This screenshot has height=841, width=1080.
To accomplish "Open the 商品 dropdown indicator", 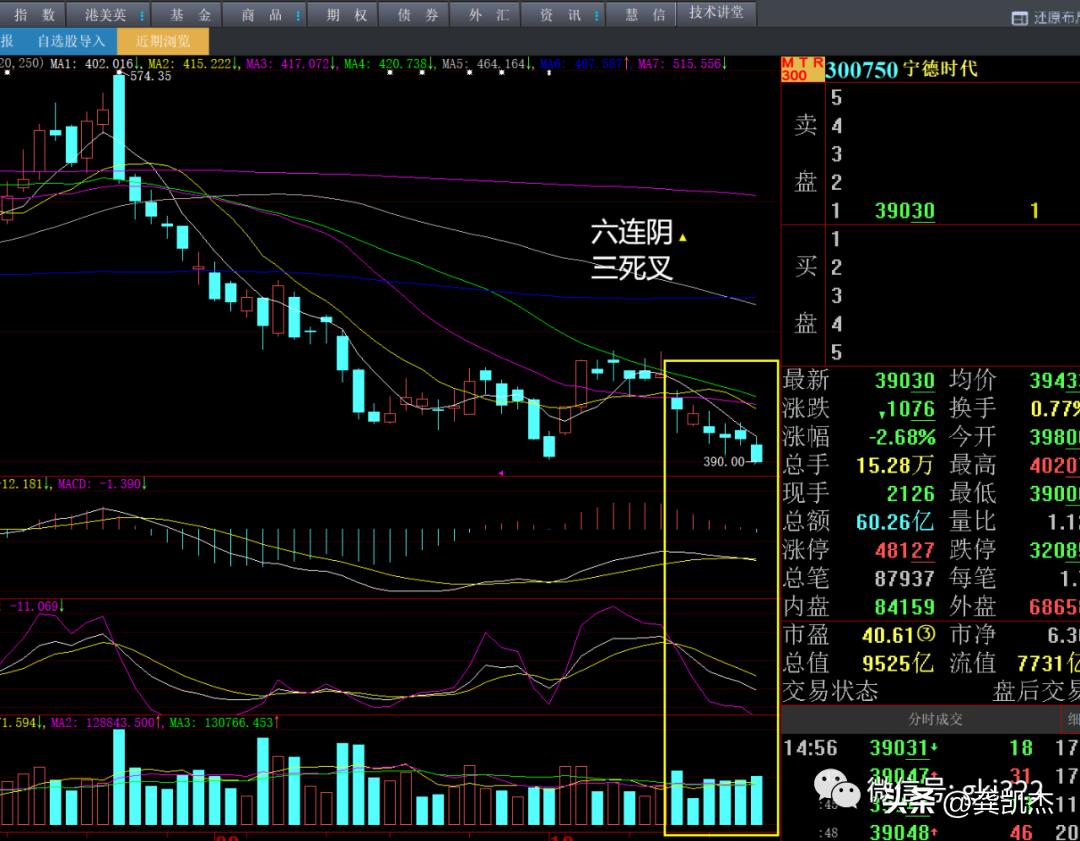I will (x=298, y=15).
